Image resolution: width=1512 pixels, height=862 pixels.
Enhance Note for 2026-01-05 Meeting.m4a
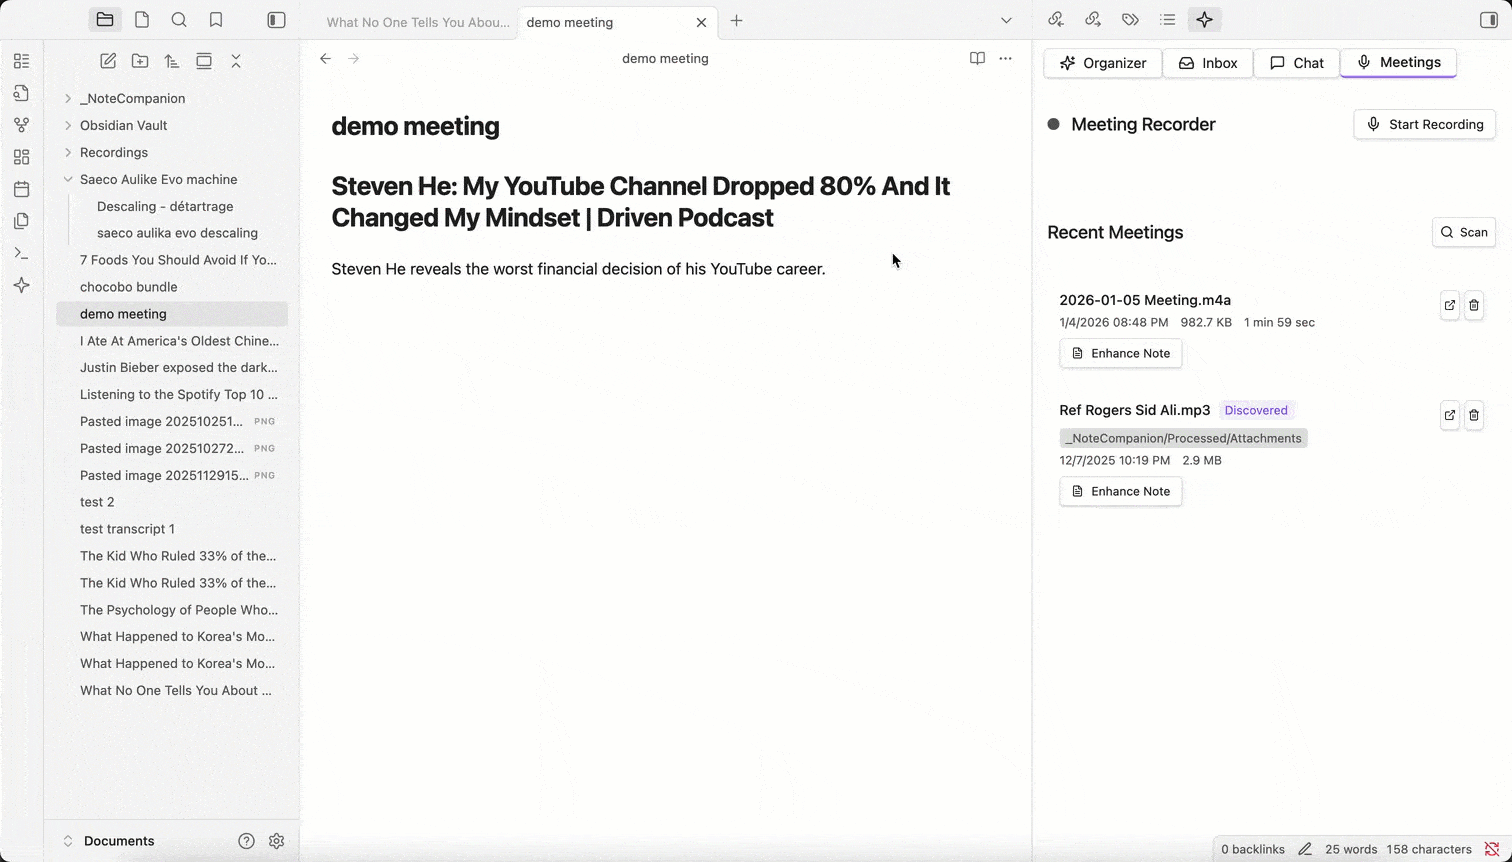pos(1120,353)
